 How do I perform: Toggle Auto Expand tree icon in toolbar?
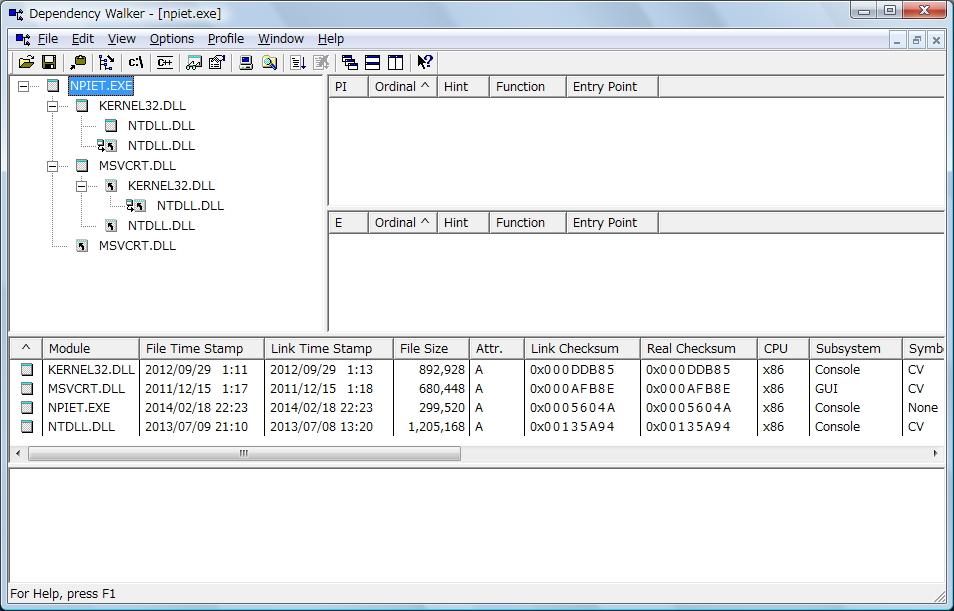[x=106, y=62]
